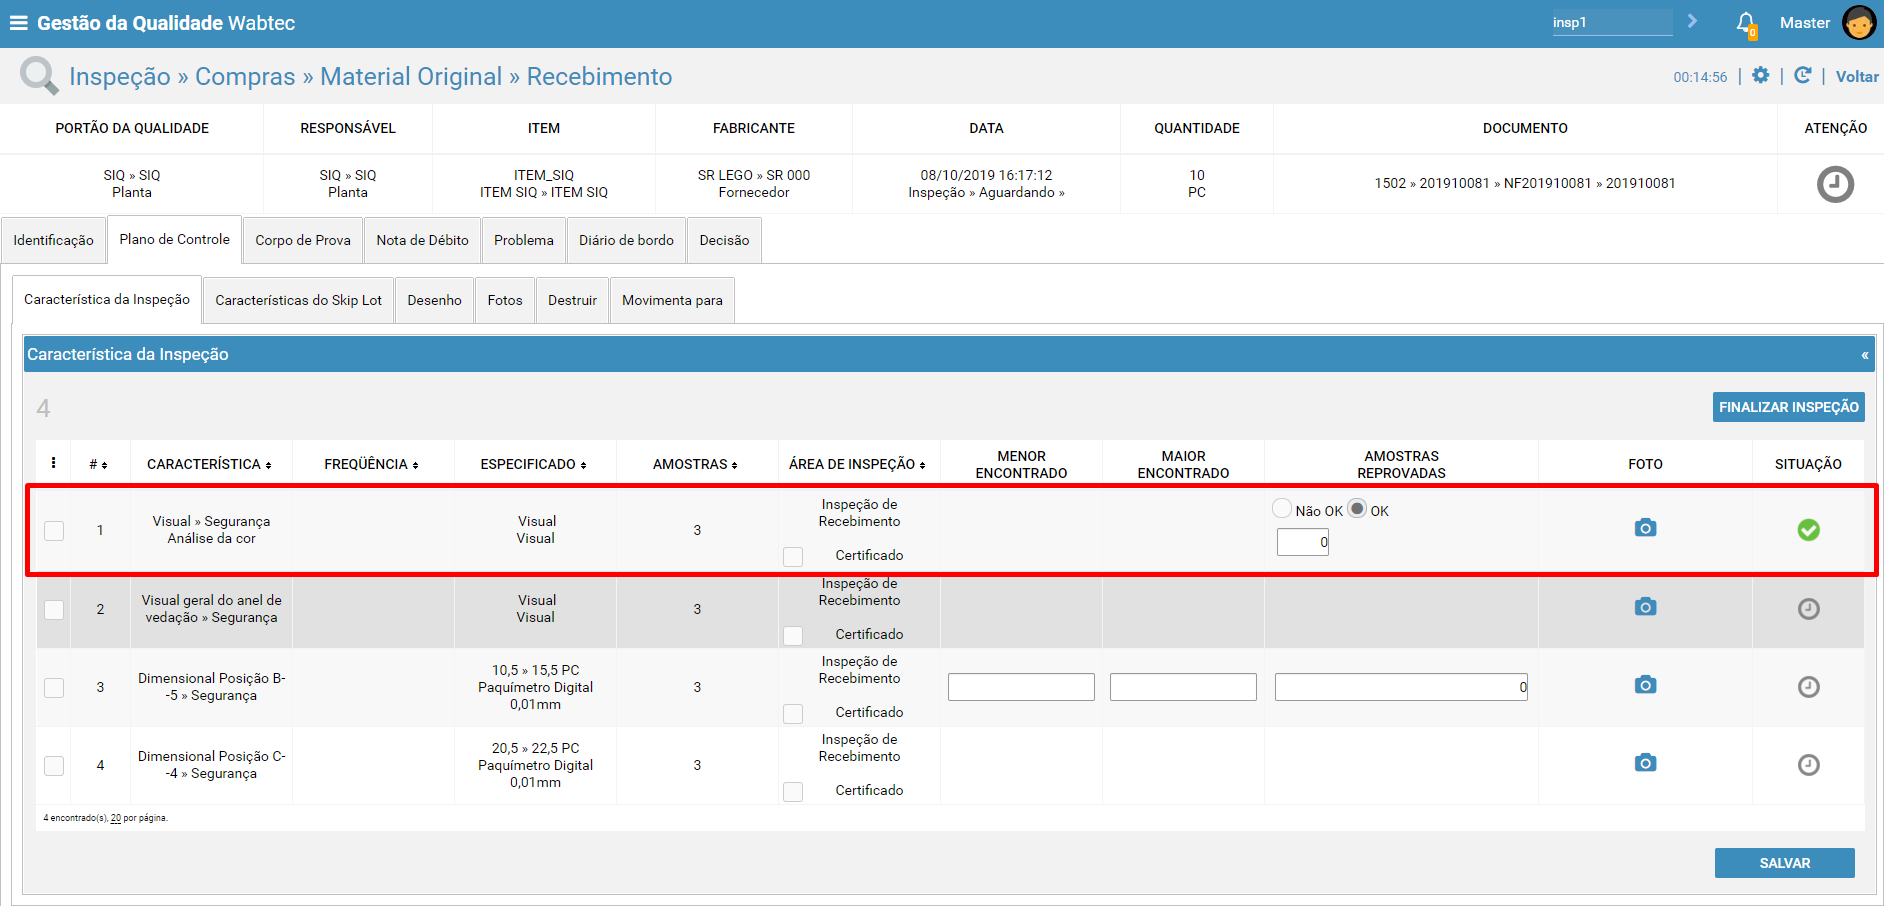This screenshot has height=906, width=1884.
Task: Click Amostras Reprovadas input in row 3
Action: tap(1401, 687)
